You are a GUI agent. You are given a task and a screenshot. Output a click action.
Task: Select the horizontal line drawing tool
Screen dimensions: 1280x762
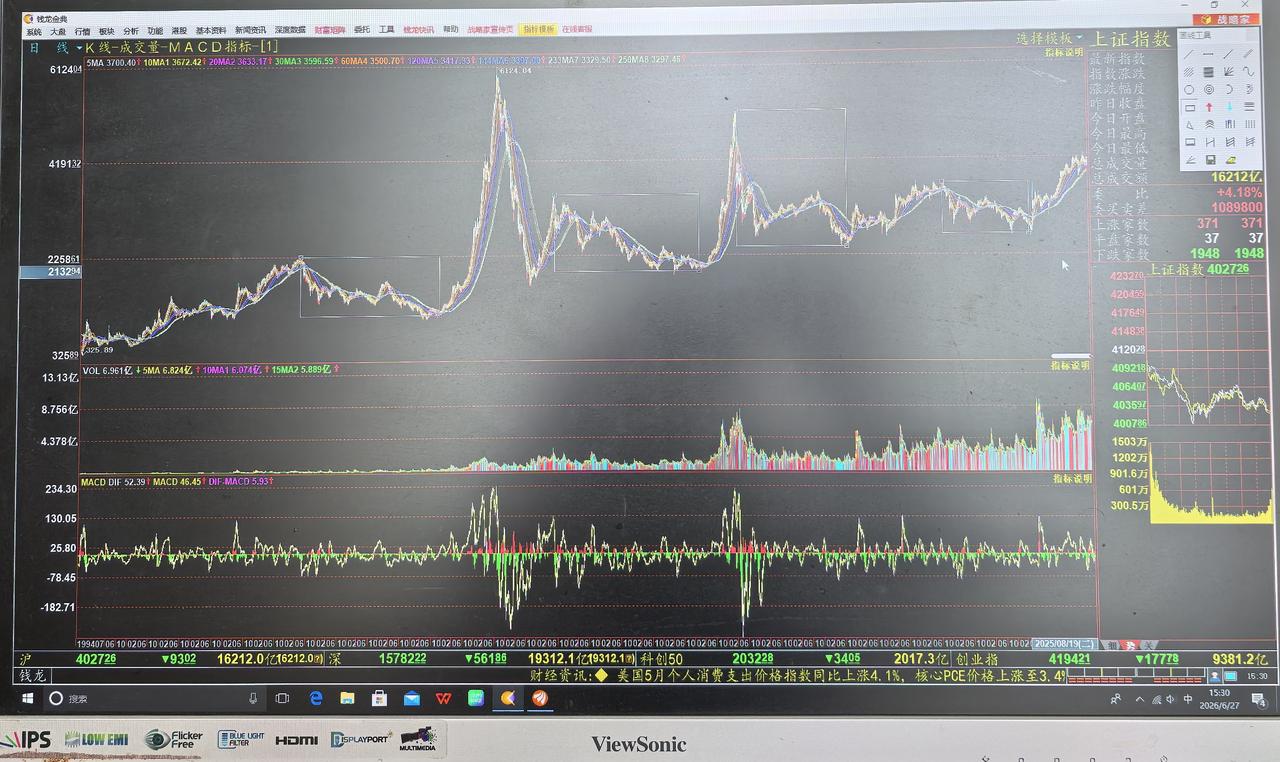tap(1209, 54)
